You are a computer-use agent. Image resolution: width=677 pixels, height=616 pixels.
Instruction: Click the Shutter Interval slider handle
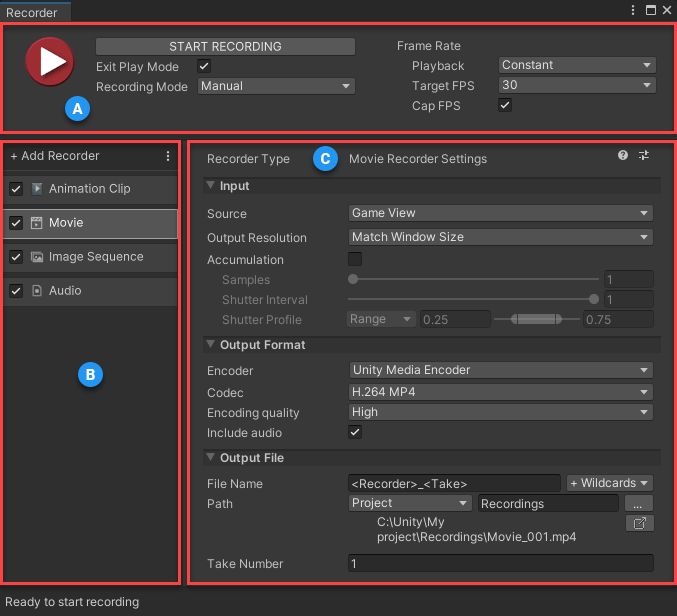click(594, 299)
